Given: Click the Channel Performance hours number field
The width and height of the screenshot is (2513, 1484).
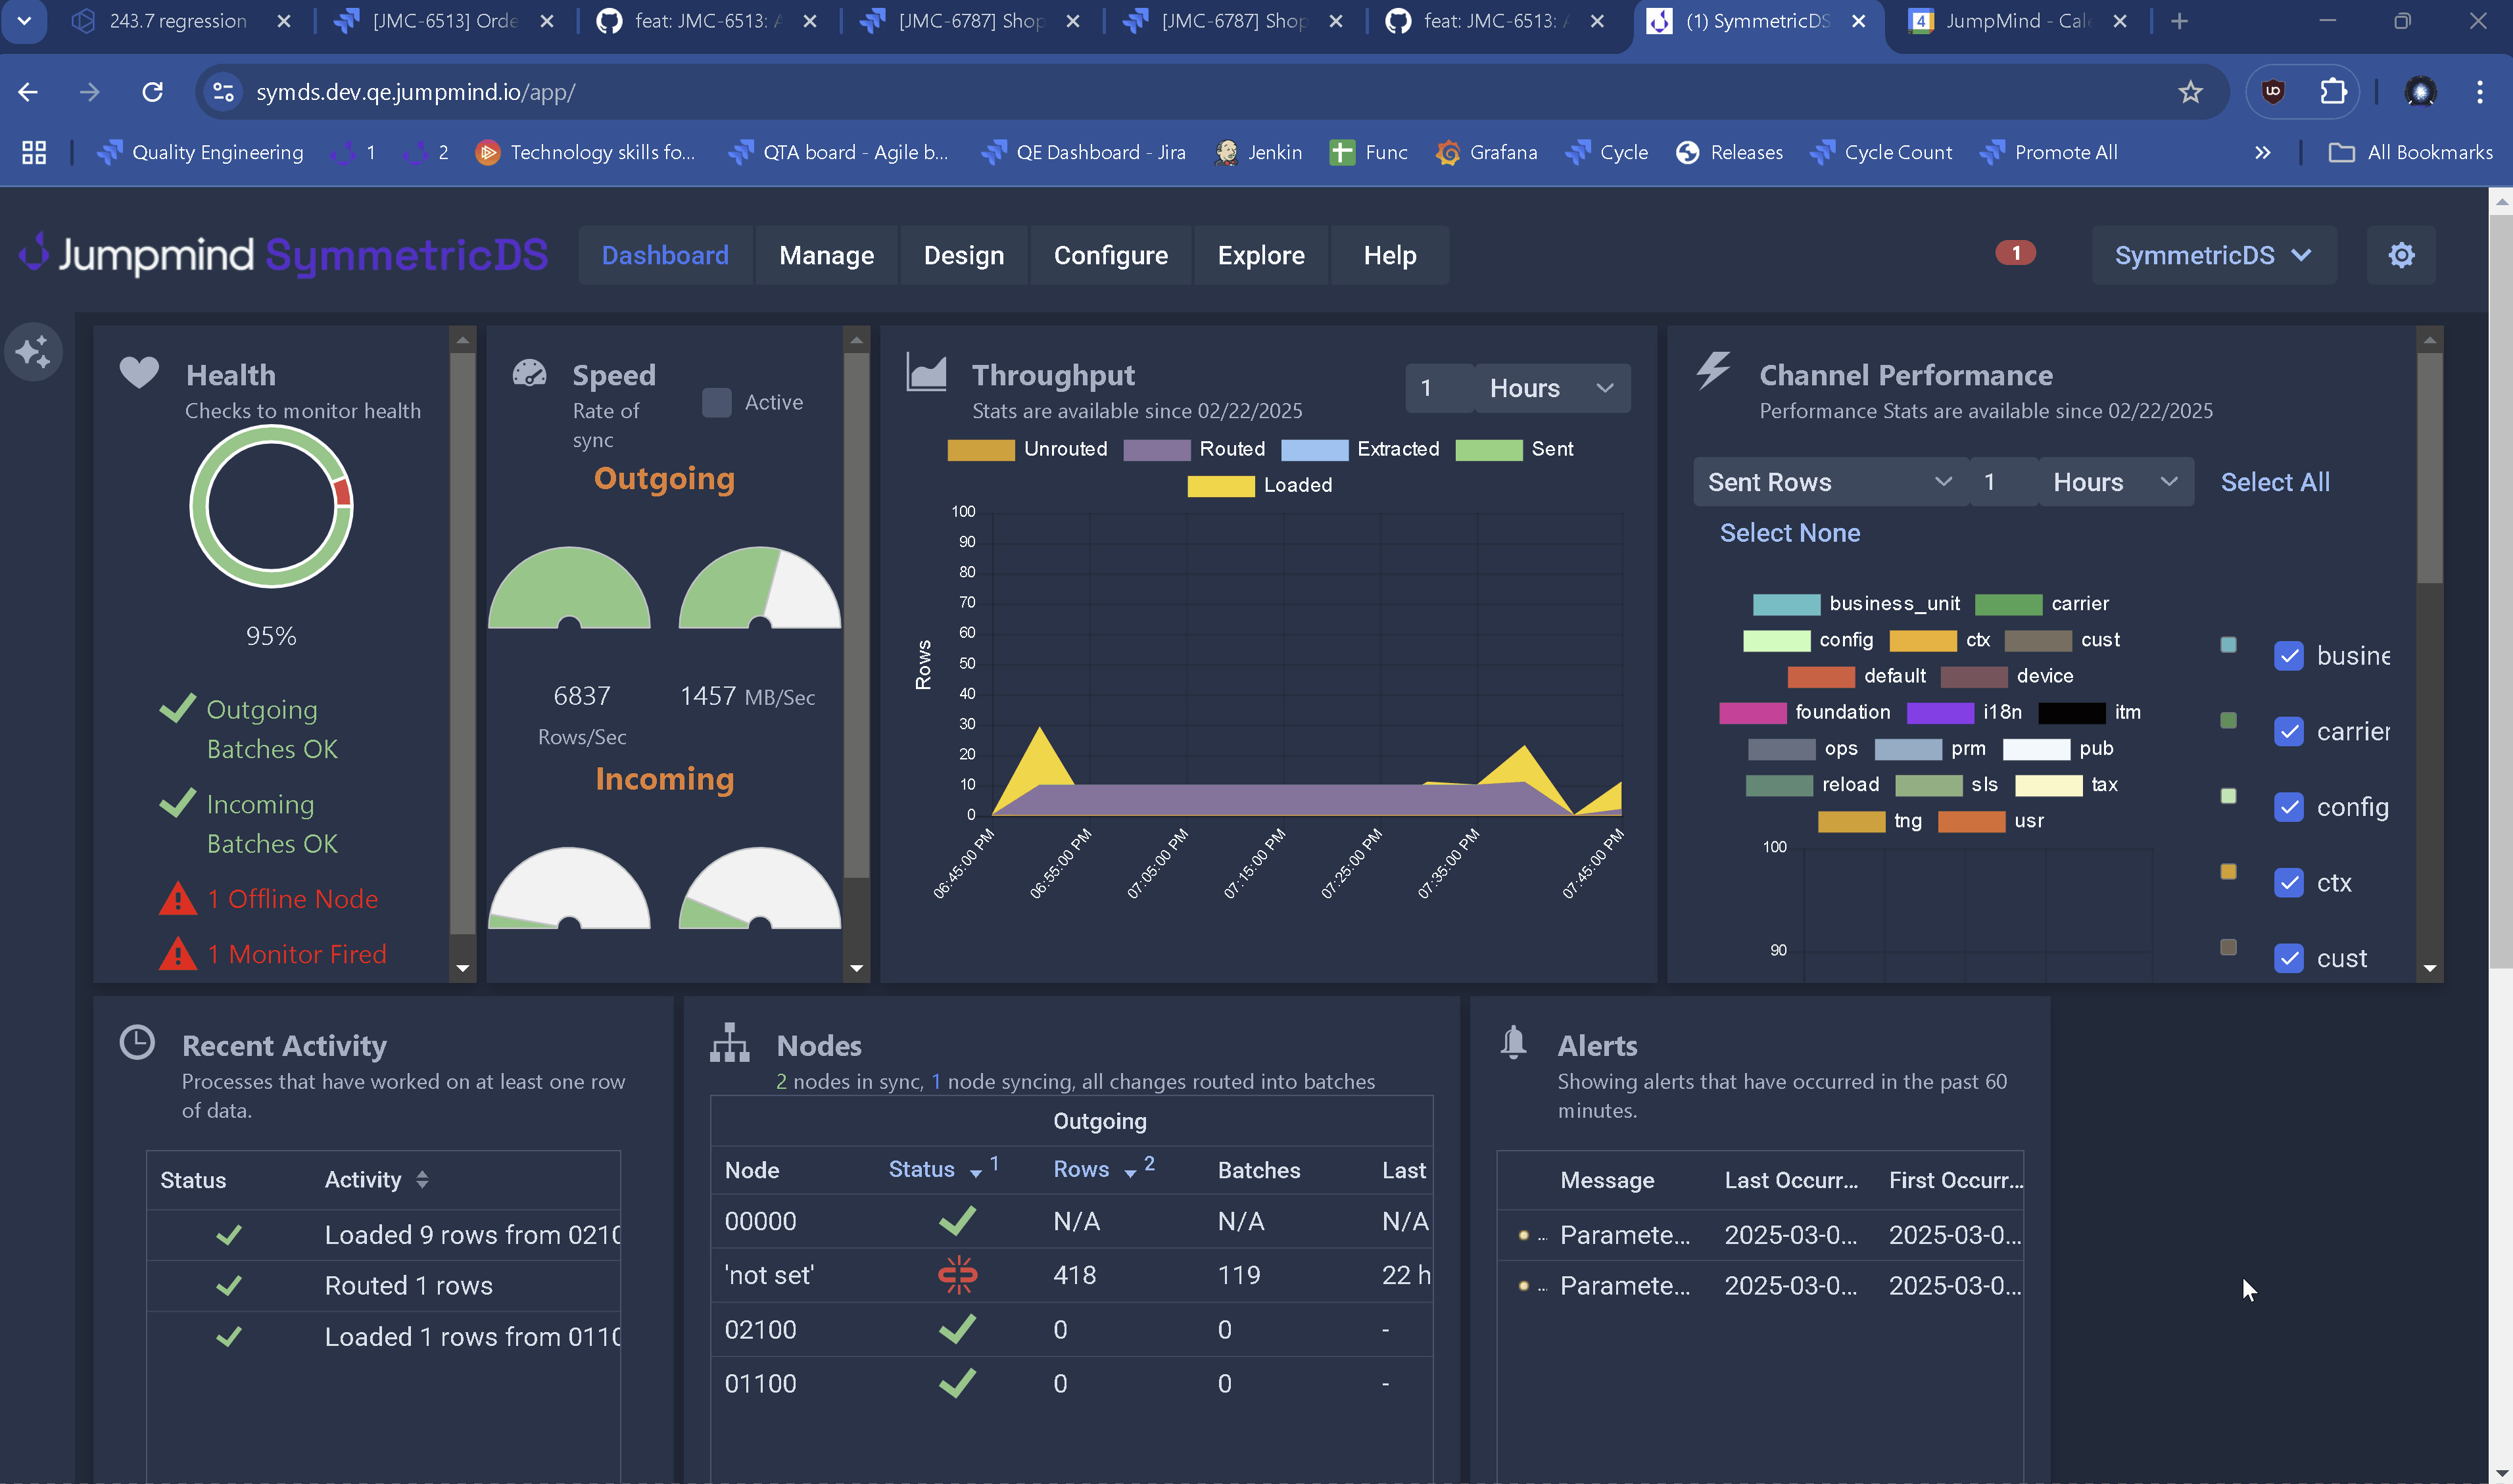Looking at the screenshot, I should (x=2003, y=482).
